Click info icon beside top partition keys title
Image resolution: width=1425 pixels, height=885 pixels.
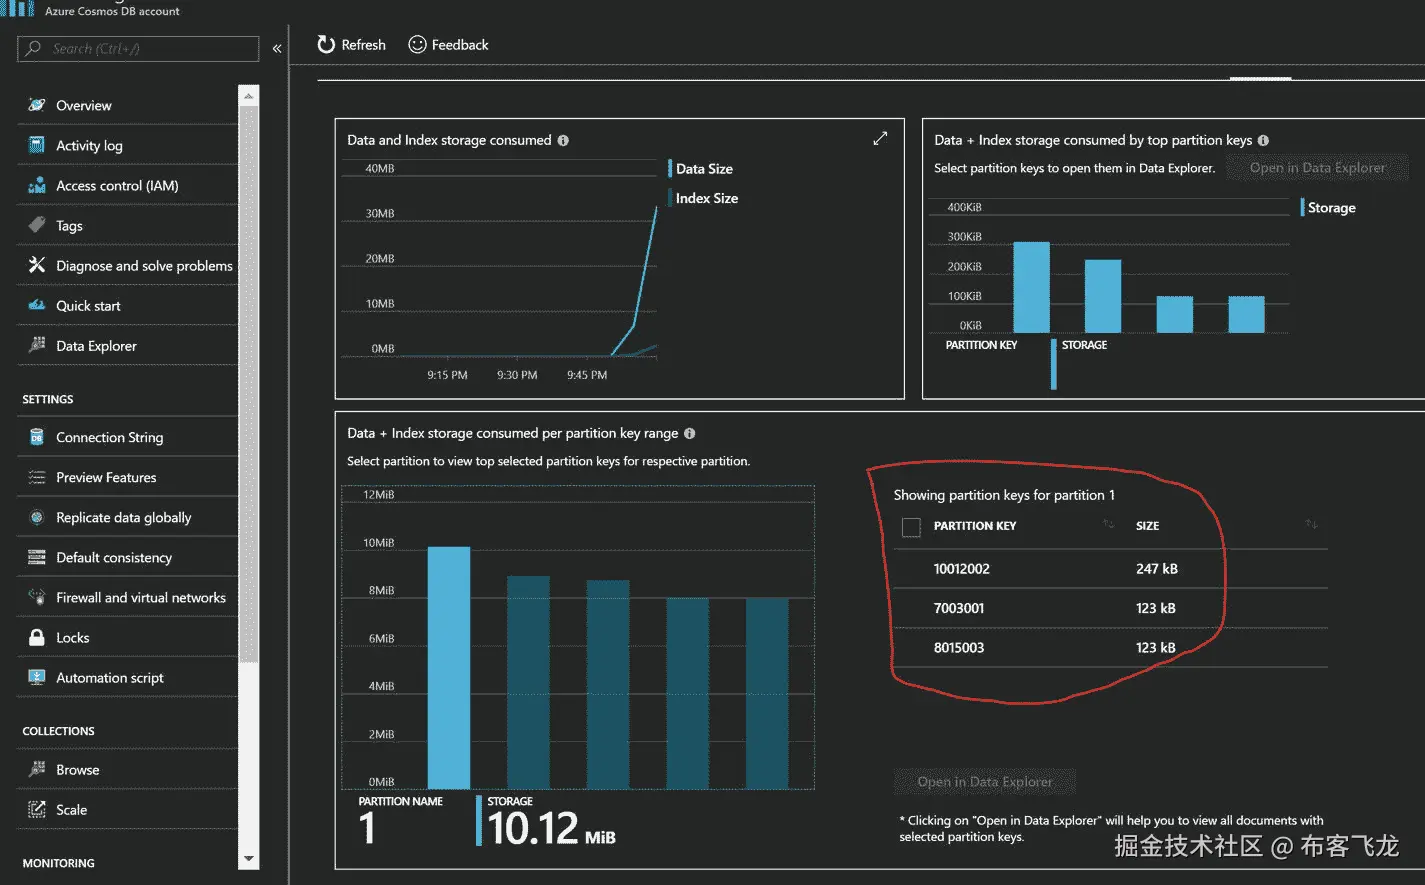(x=1263, y=140)
